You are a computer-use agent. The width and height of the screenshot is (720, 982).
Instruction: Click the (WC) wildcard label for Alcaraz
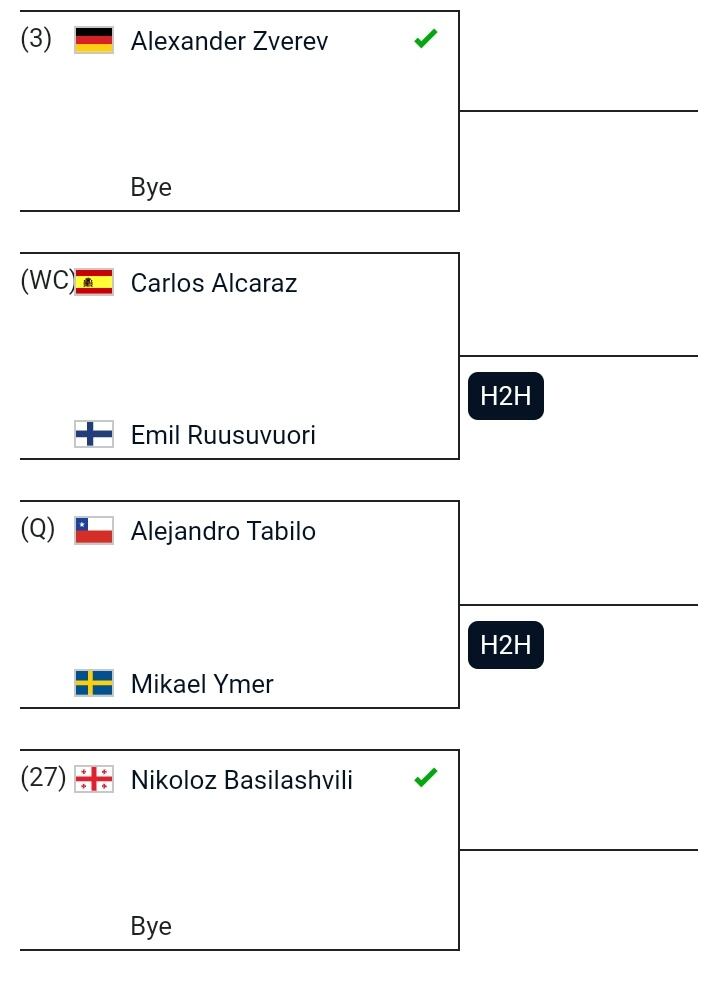point(48,281)
